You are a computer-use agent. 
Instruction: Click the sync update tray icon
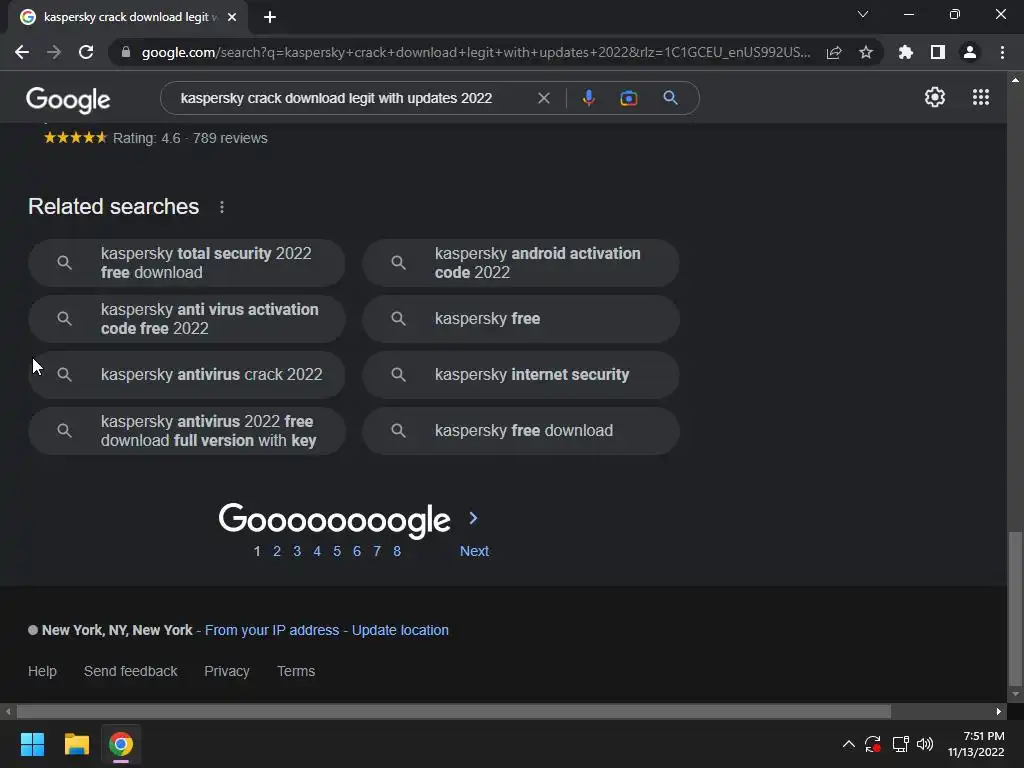pyautogui.click(x=873, y=744)
